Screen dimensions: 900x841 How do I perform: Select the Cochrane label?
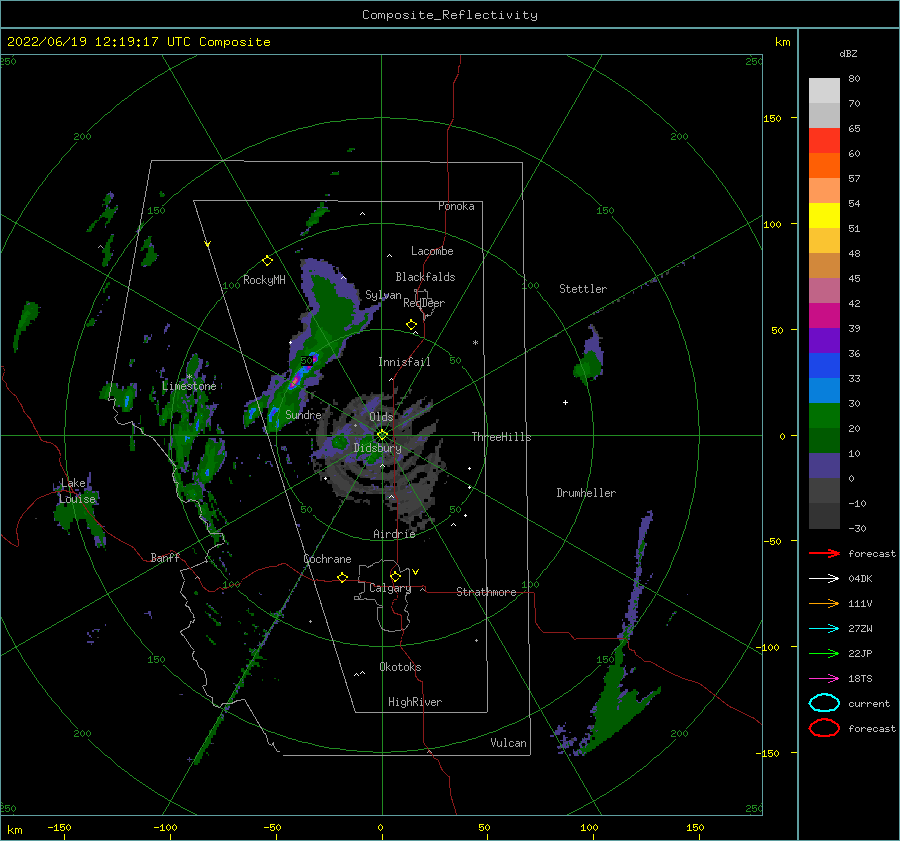coord(327,559)
